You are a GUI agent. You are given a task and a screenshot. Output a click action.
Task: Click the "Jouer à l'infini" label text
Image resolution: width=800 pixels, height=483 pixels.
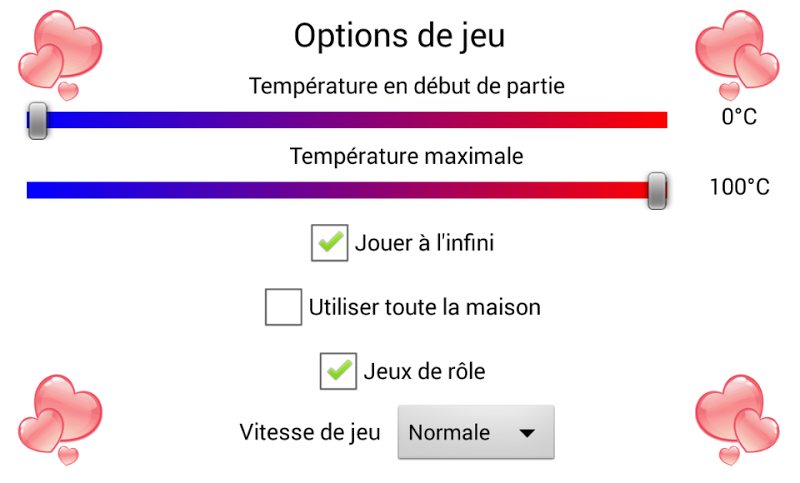(424, 243)
